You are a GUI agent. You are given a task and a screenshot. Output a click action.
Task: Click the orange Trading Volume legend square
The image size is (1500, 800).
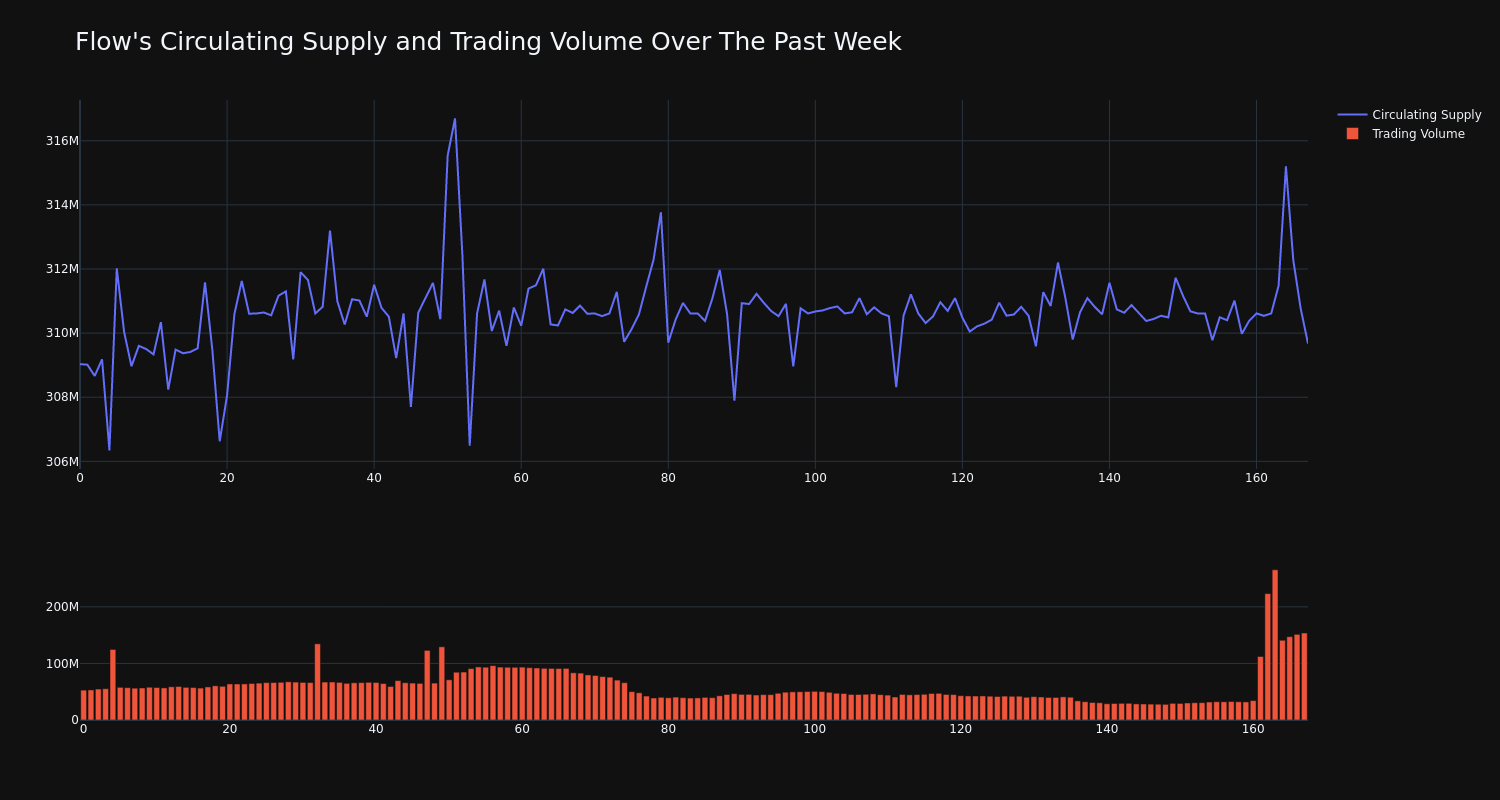pyautogui.click(x=1352, y=134)
